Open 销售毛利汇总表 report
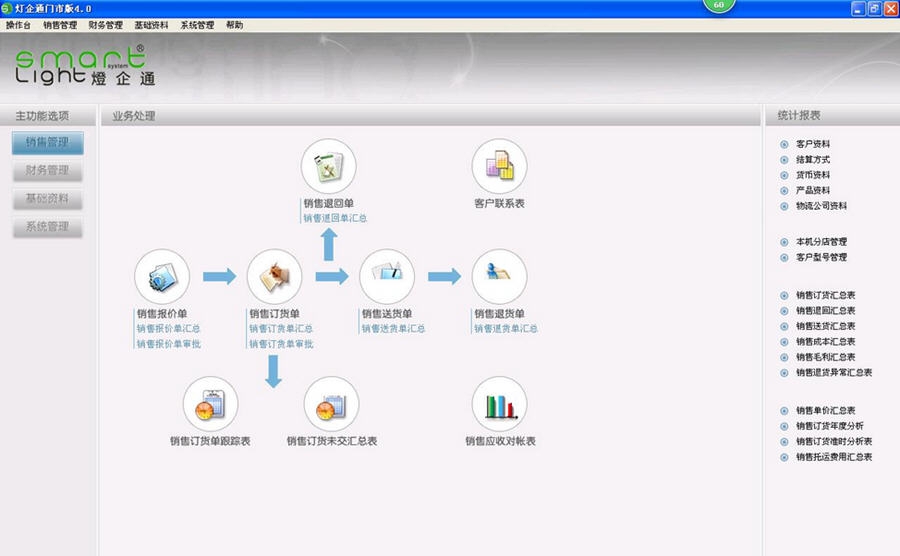The width and height of the screenshot is (900, 556). coord(825,357)
